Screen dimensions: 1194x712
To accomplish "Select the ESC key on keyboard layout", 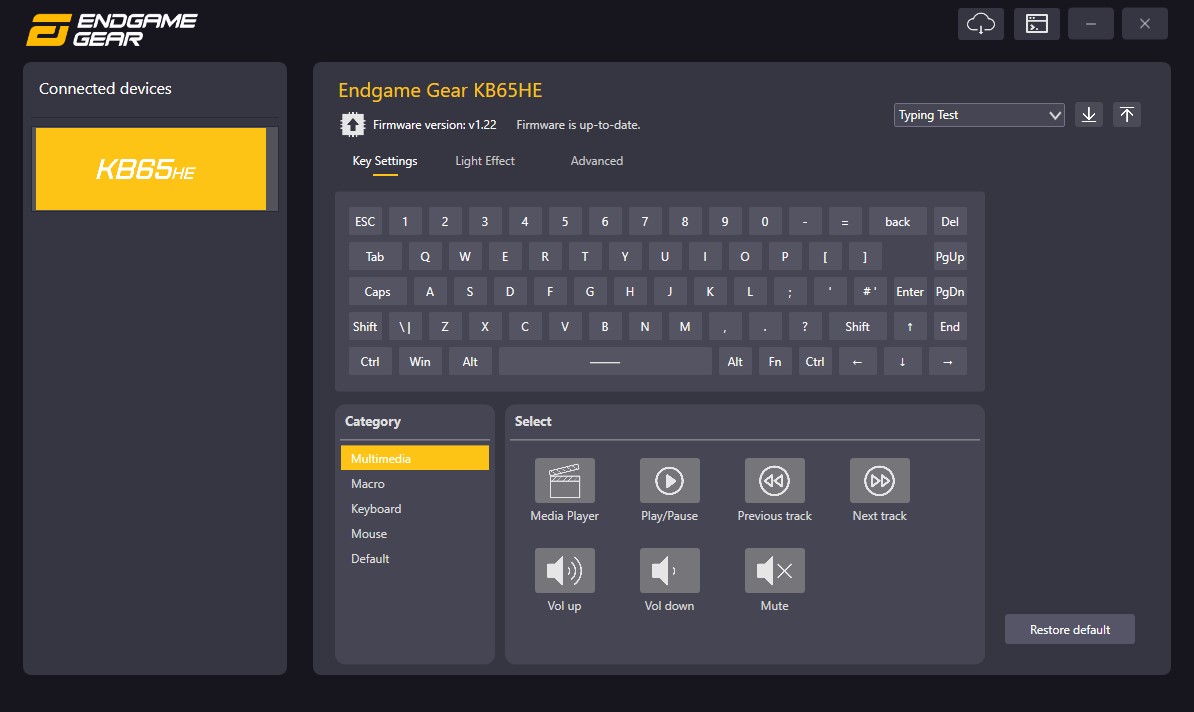I will pyautogui.click(x=365, y=222).
